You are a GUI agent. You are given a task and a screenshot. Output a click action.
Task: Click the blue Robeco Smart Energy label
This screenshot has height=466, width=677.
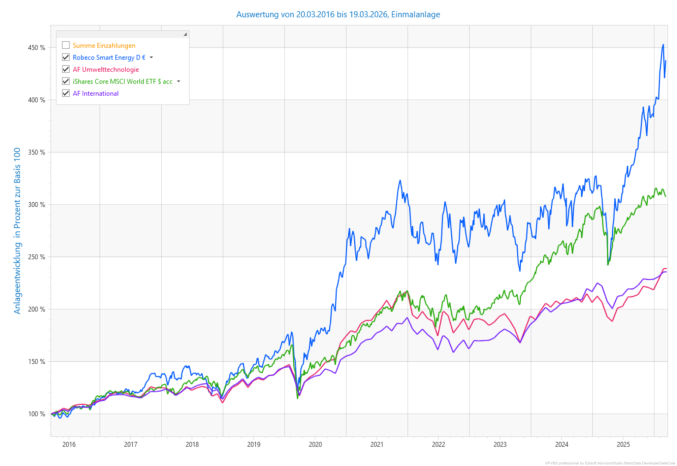[x=109, y=58]
